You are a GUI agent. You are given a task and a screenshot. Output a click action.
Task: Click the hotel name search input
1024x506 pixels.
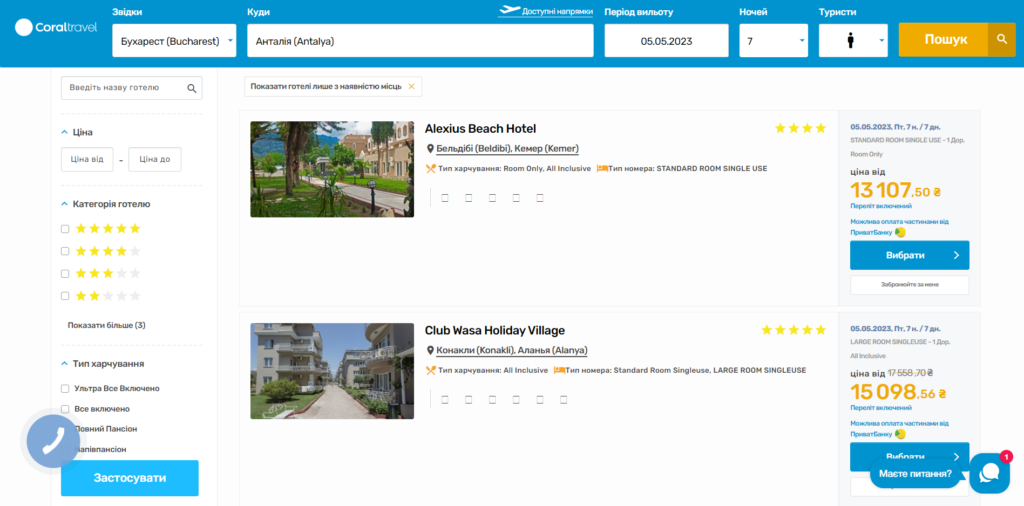pyautogui.click(x=131, y=88)
